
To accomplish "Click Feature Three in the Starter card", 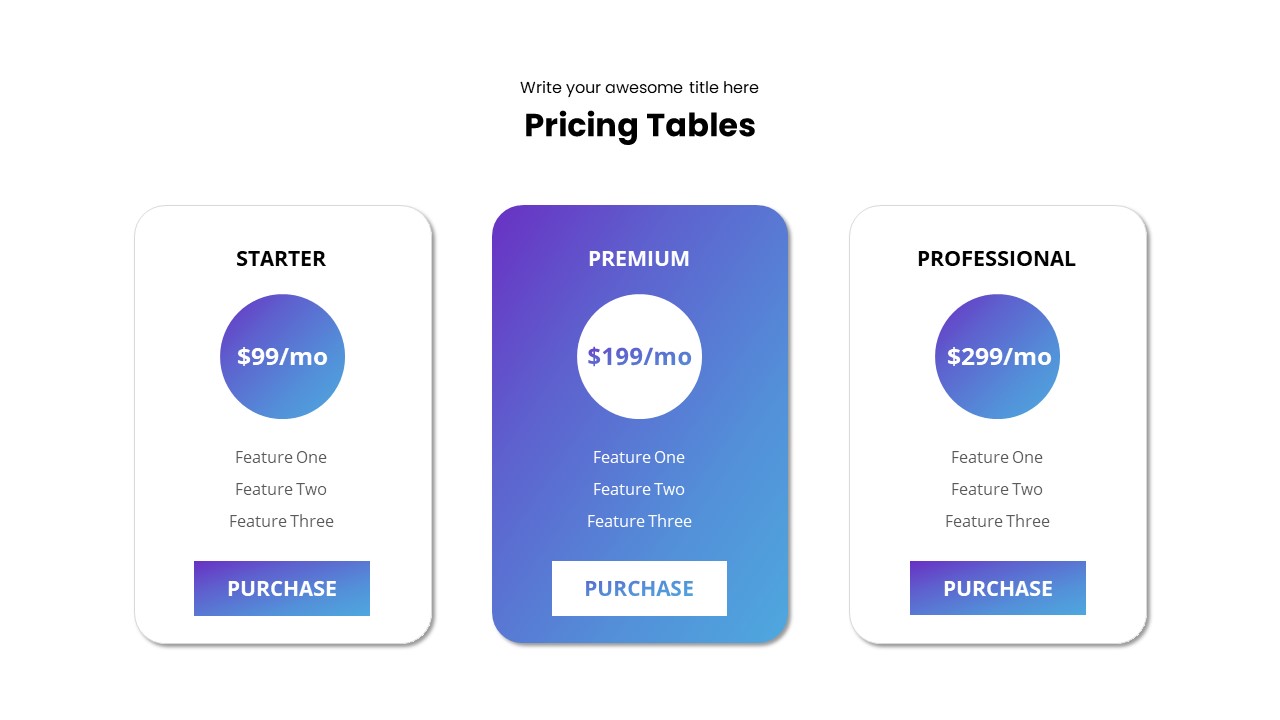I will click(281, 521).
